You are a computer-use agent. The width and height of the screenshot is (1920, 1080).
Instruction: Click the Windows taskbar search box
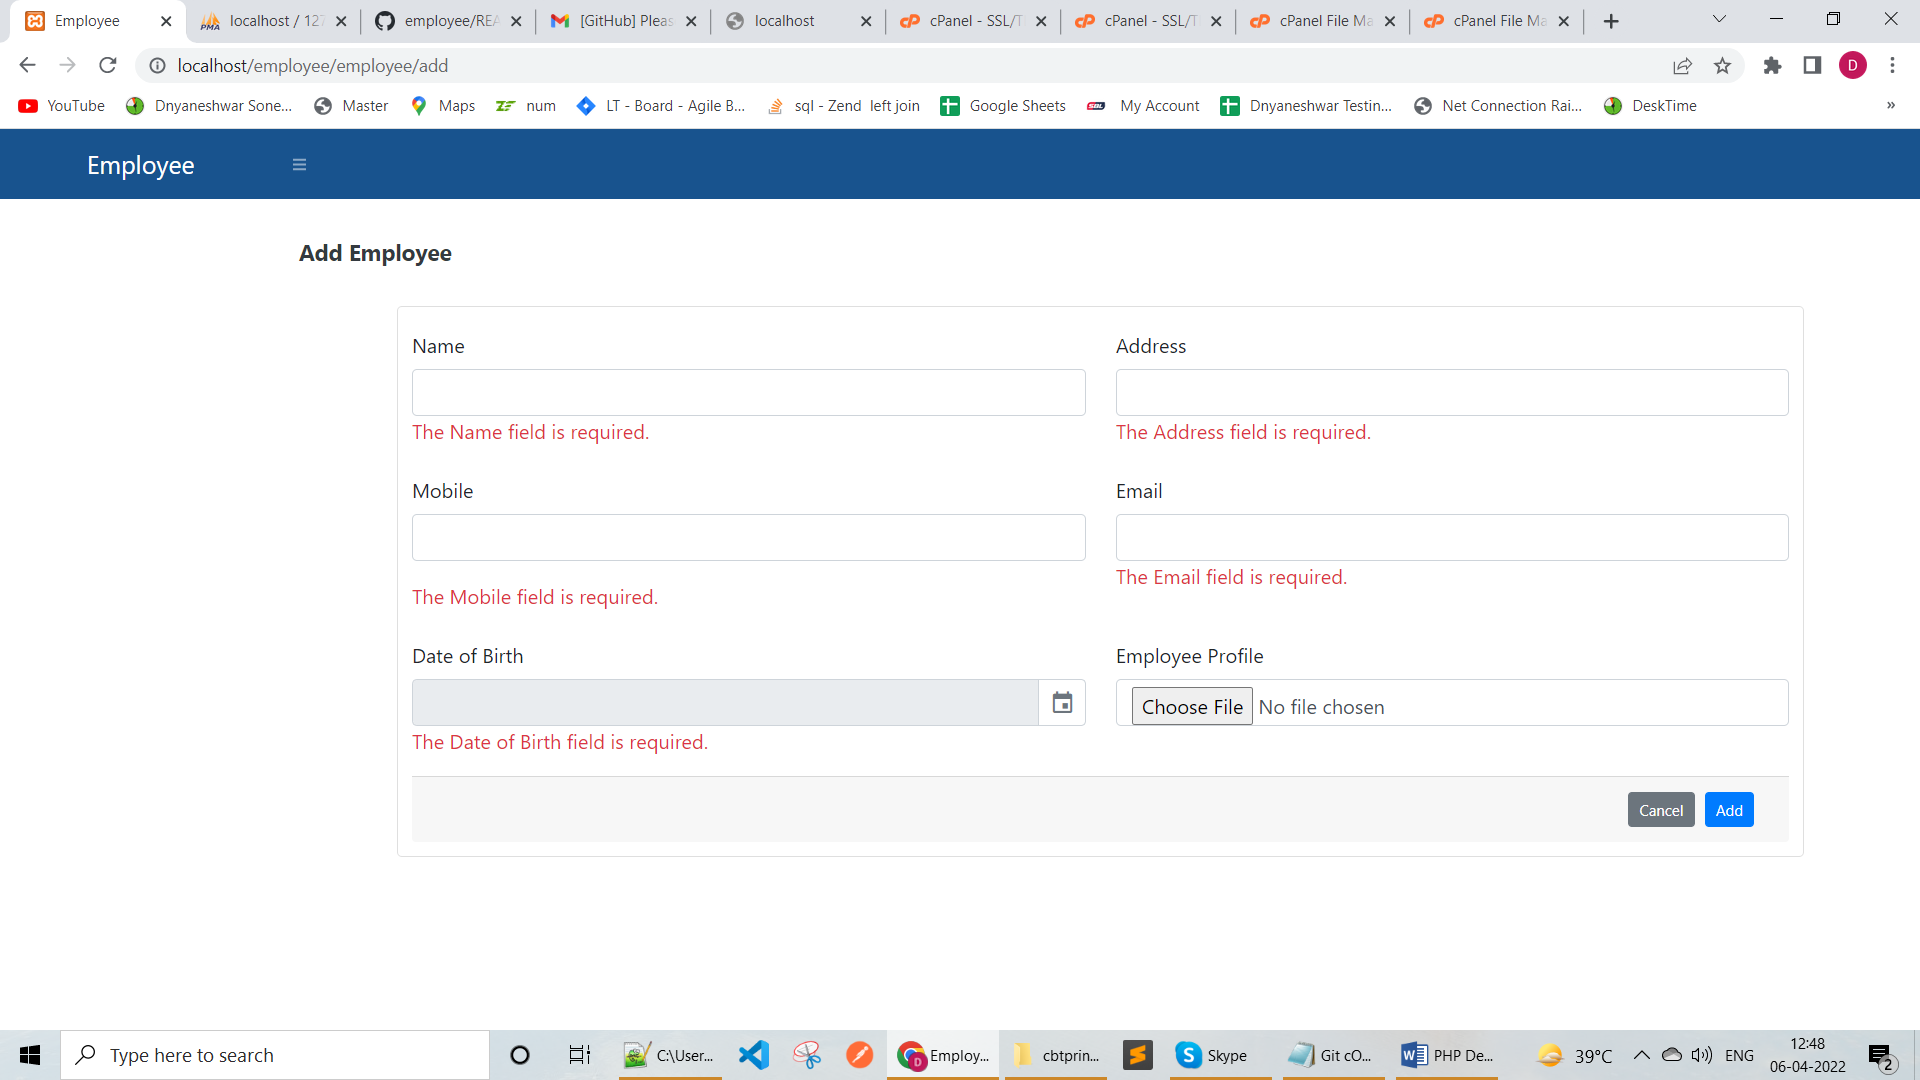(275, 1055)
